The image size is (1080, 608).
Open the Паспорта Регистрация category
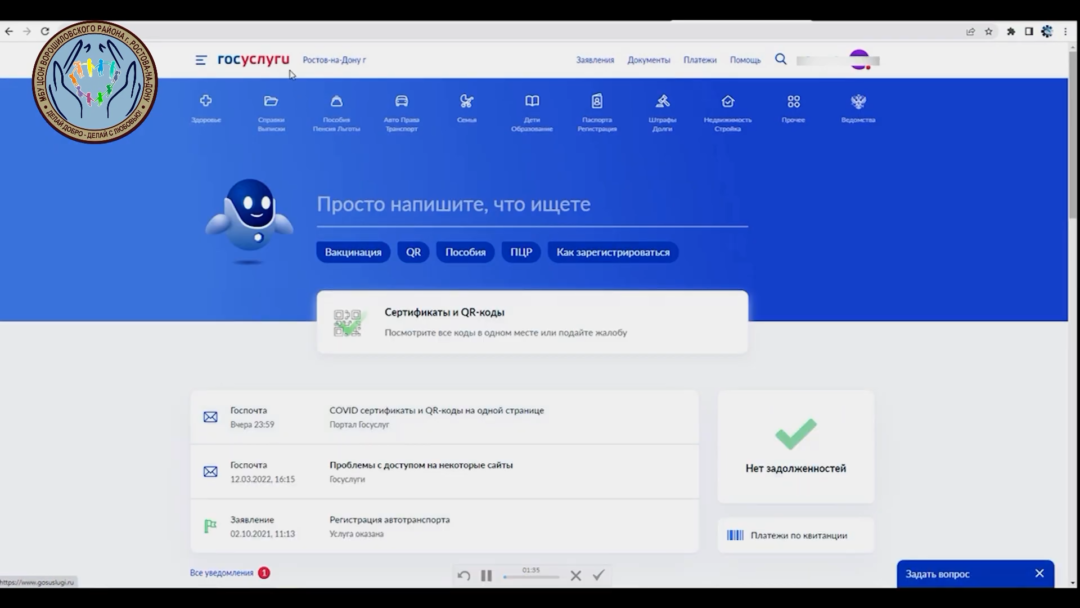click(x=597, y=112)
